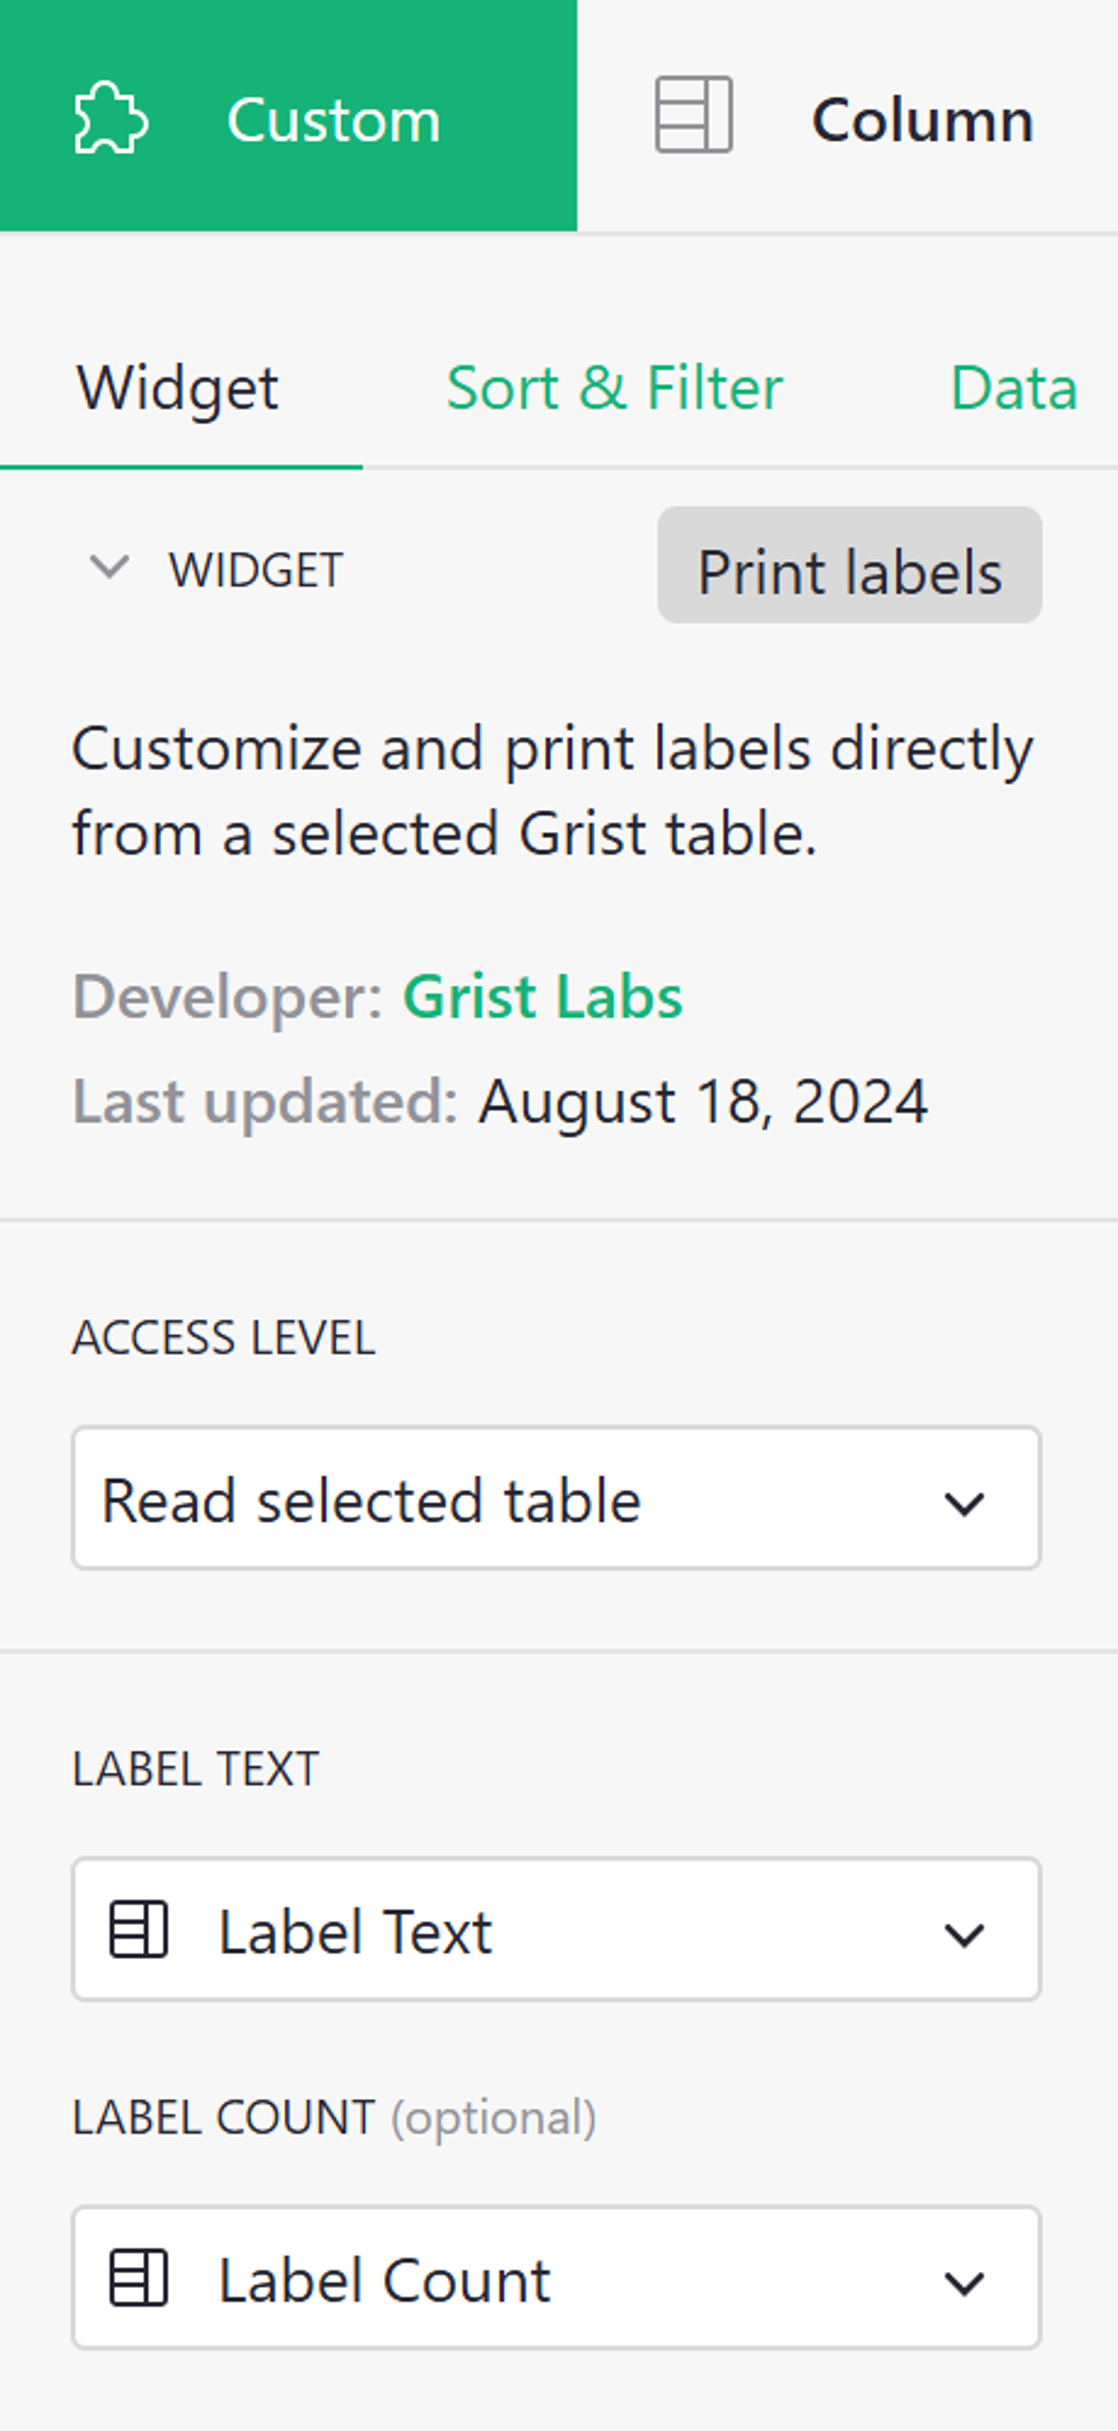Click the column icon in Label Count field

(x=138, y=2278)
